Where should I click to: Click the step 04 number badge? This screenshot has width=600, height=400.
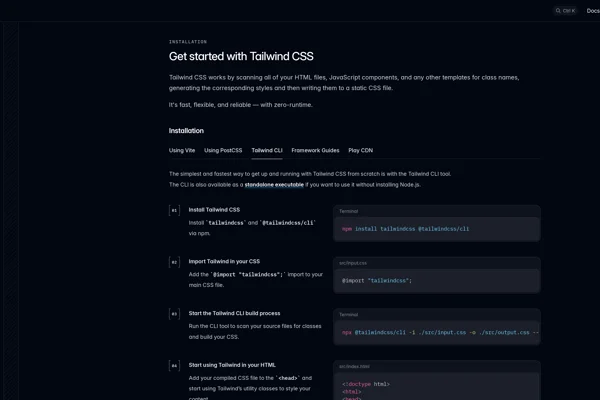(x=174, y=366)
